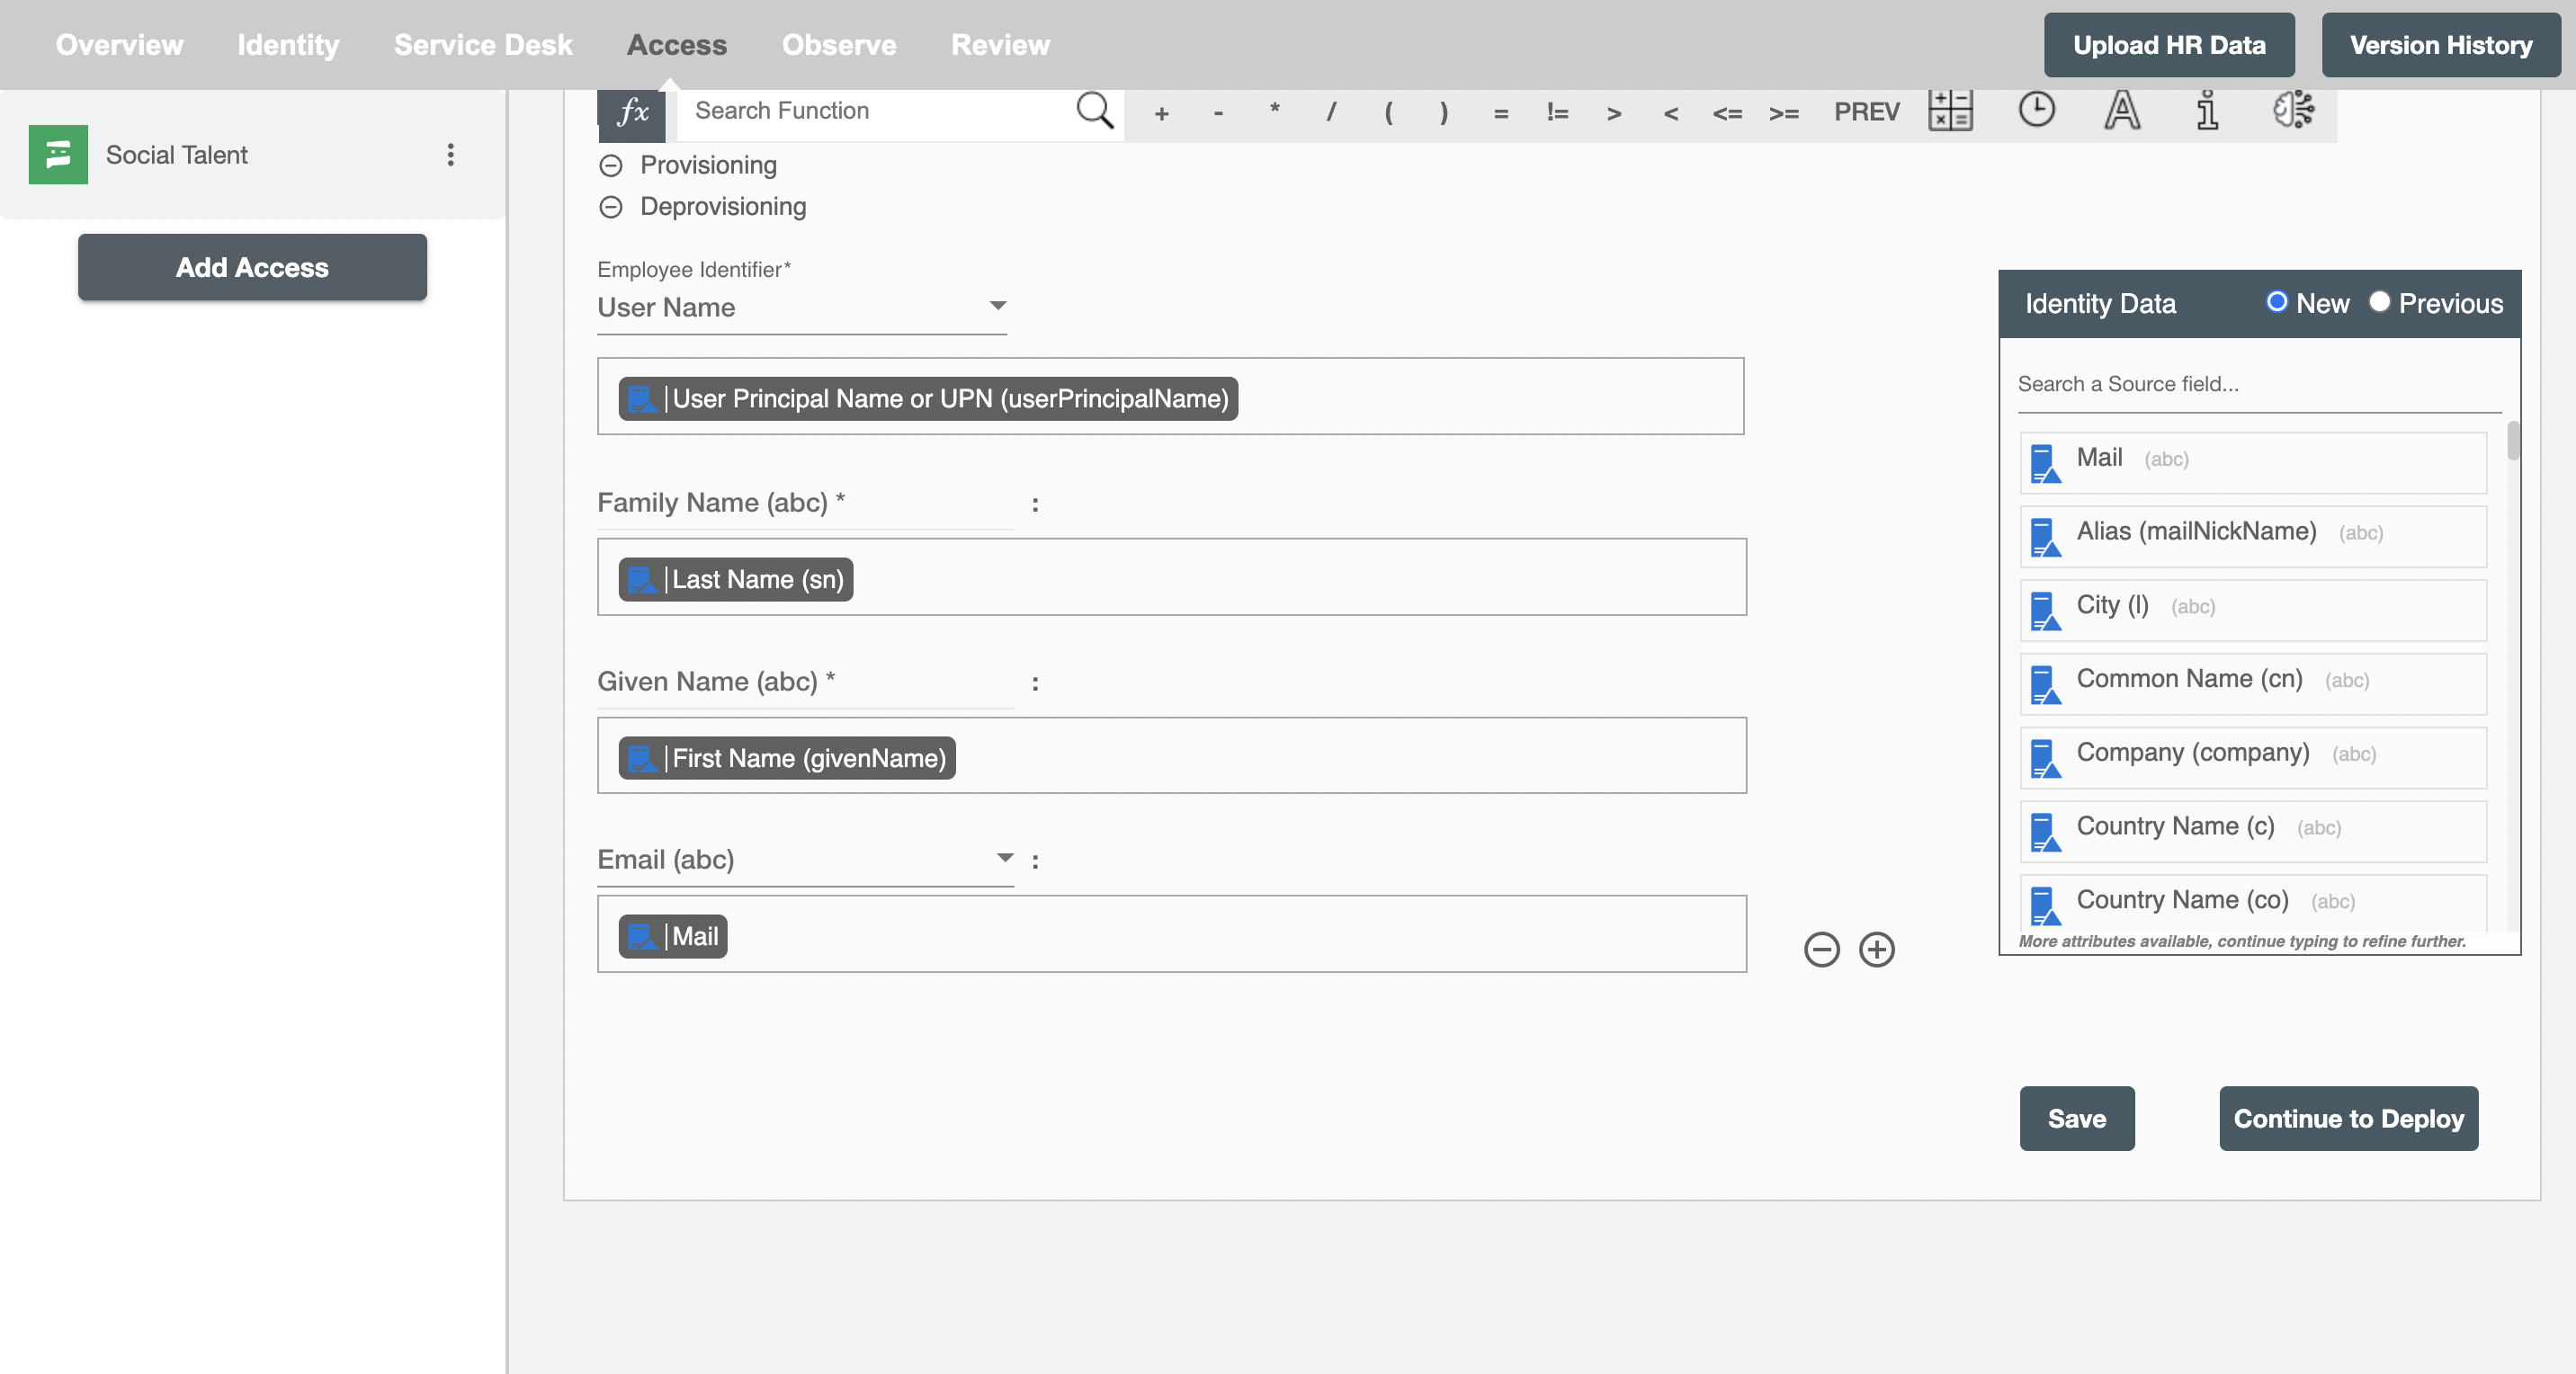
Task: Go to the Overview tab
Action: 119,45
